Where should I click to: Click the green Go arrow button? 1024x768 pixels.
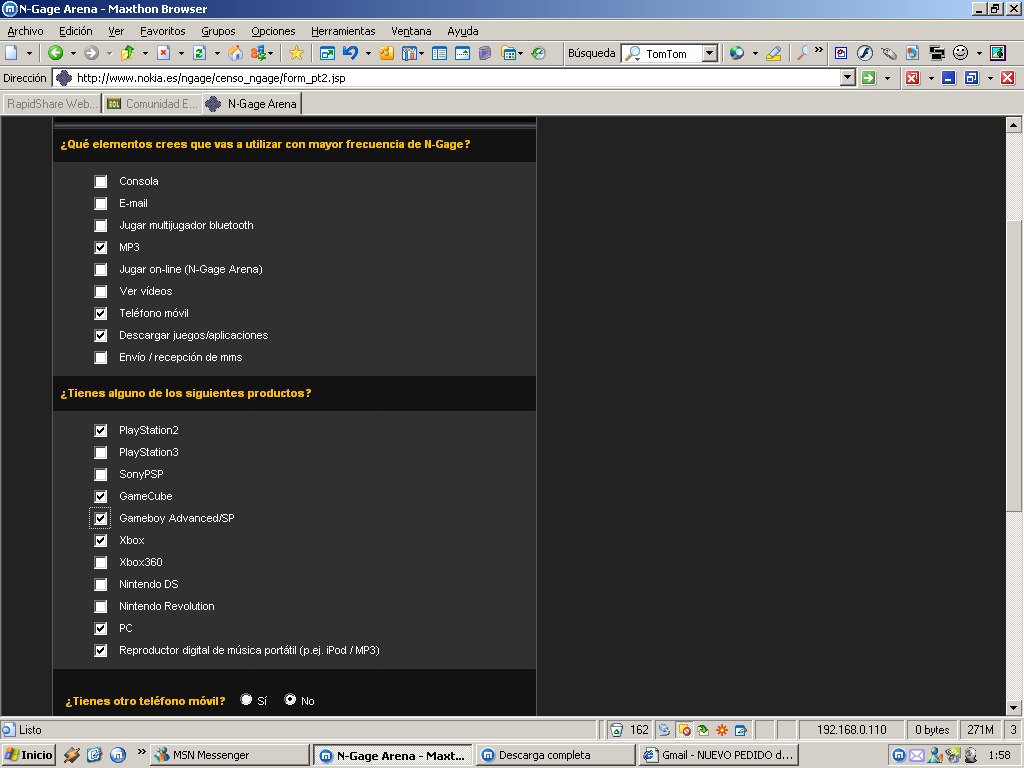tap(869, 78)
